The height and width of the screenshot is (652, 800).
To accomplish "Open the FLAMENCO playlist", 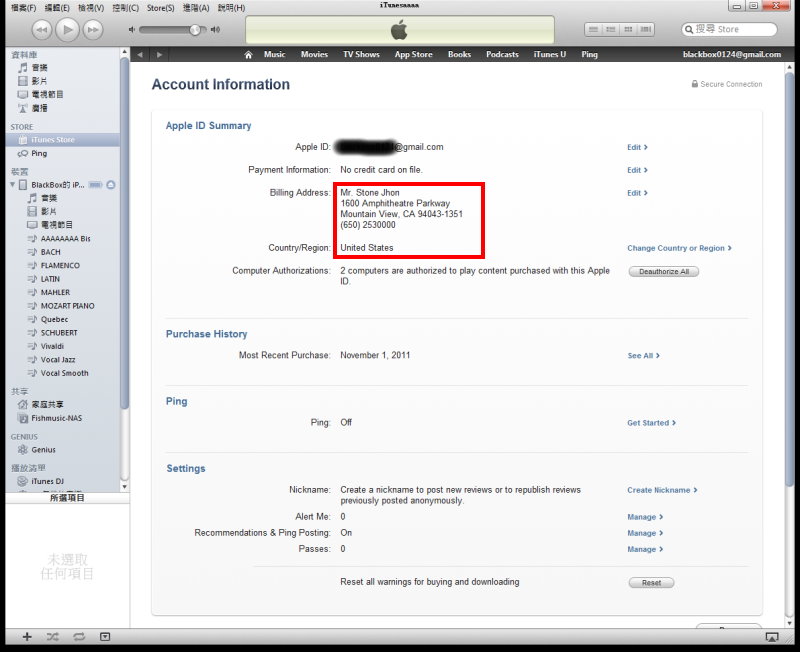I will click(60, 265).
